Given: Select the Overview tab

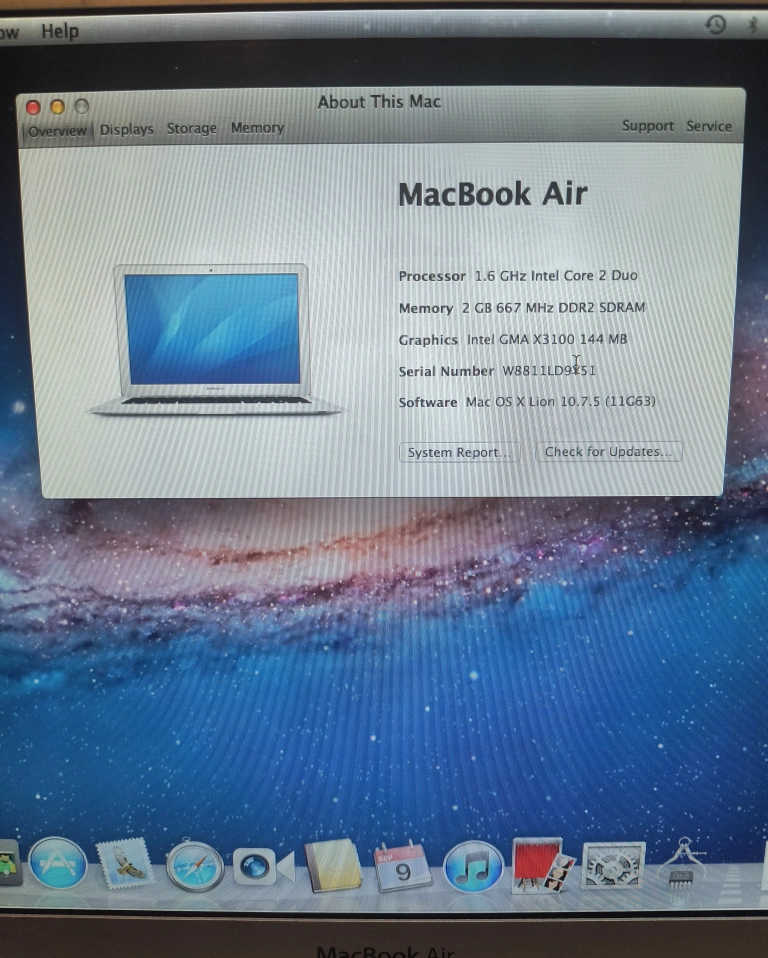Looking at the screenshot, I should [57, 131].
